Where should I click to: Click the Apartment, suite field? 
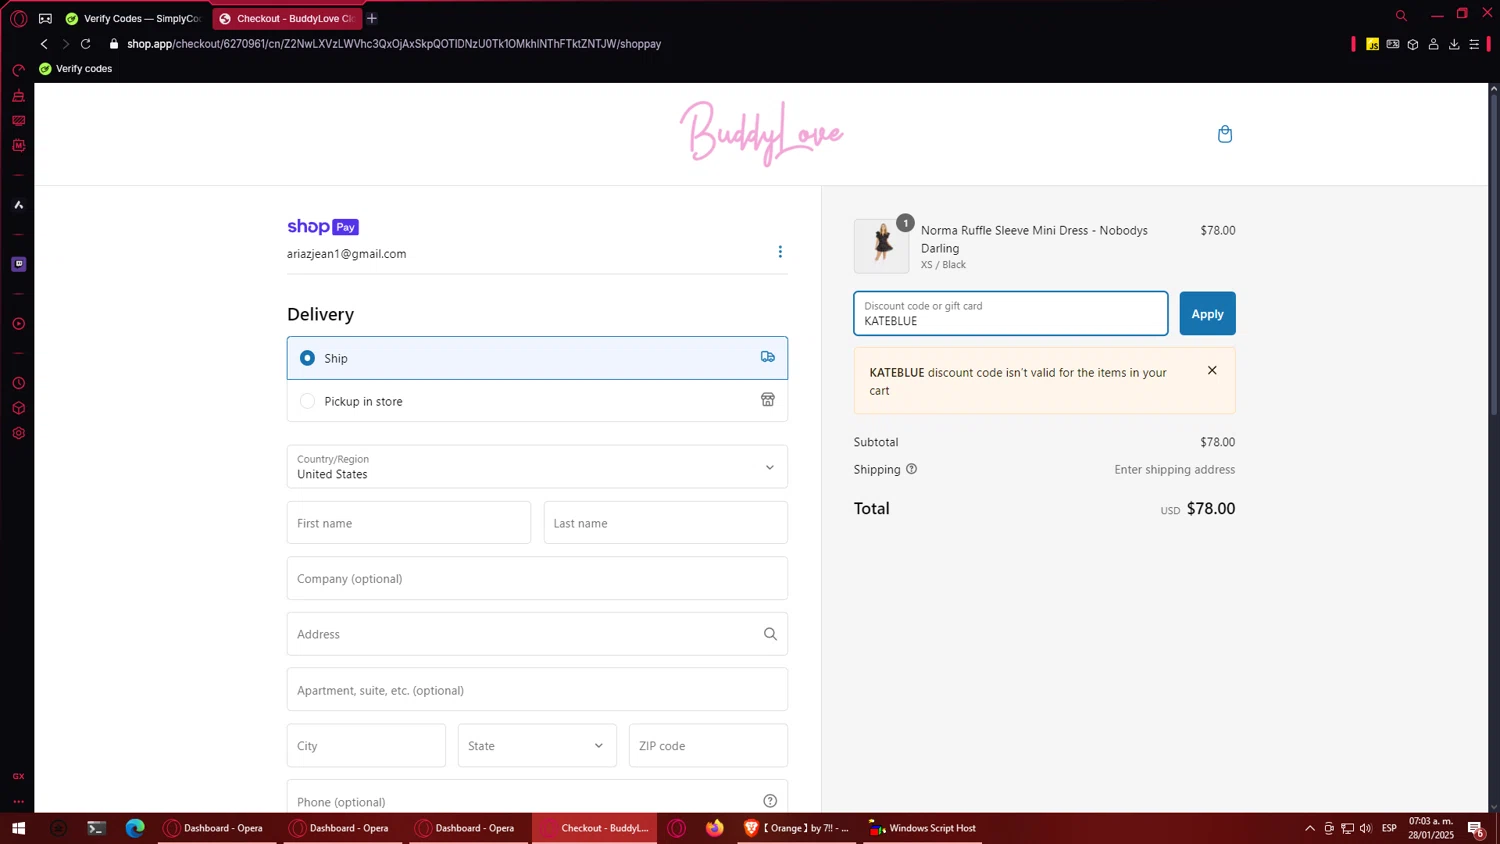click(537, 690)
